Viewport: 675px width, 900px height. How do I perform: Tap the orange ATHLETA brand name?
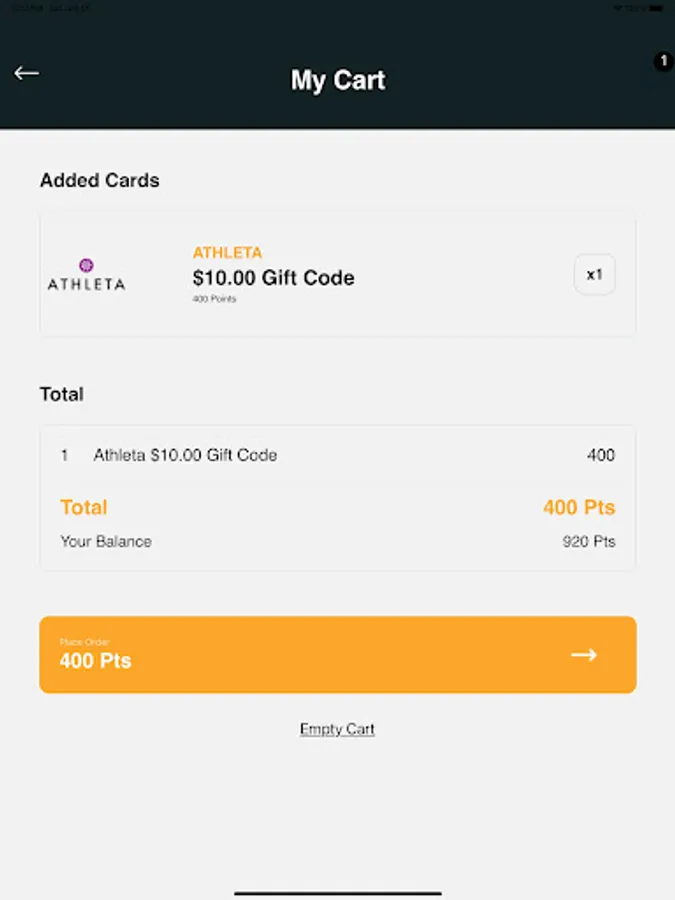(x=227, y=253)
